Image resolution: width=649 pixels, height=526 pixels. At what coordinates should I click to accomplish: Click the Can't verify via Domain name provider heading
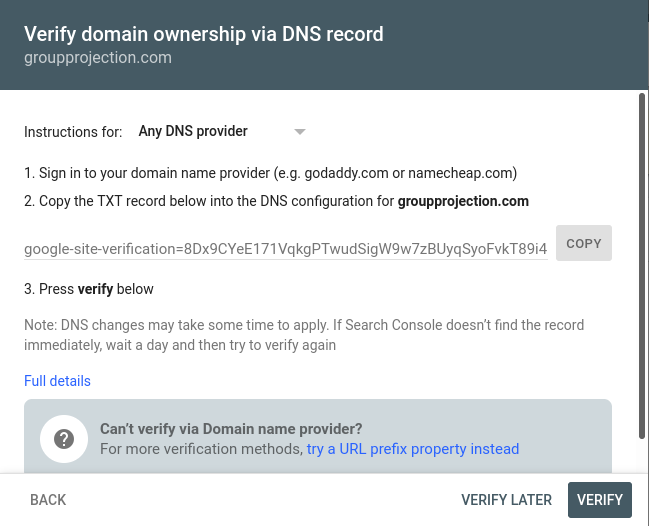[x=231, y=429]
